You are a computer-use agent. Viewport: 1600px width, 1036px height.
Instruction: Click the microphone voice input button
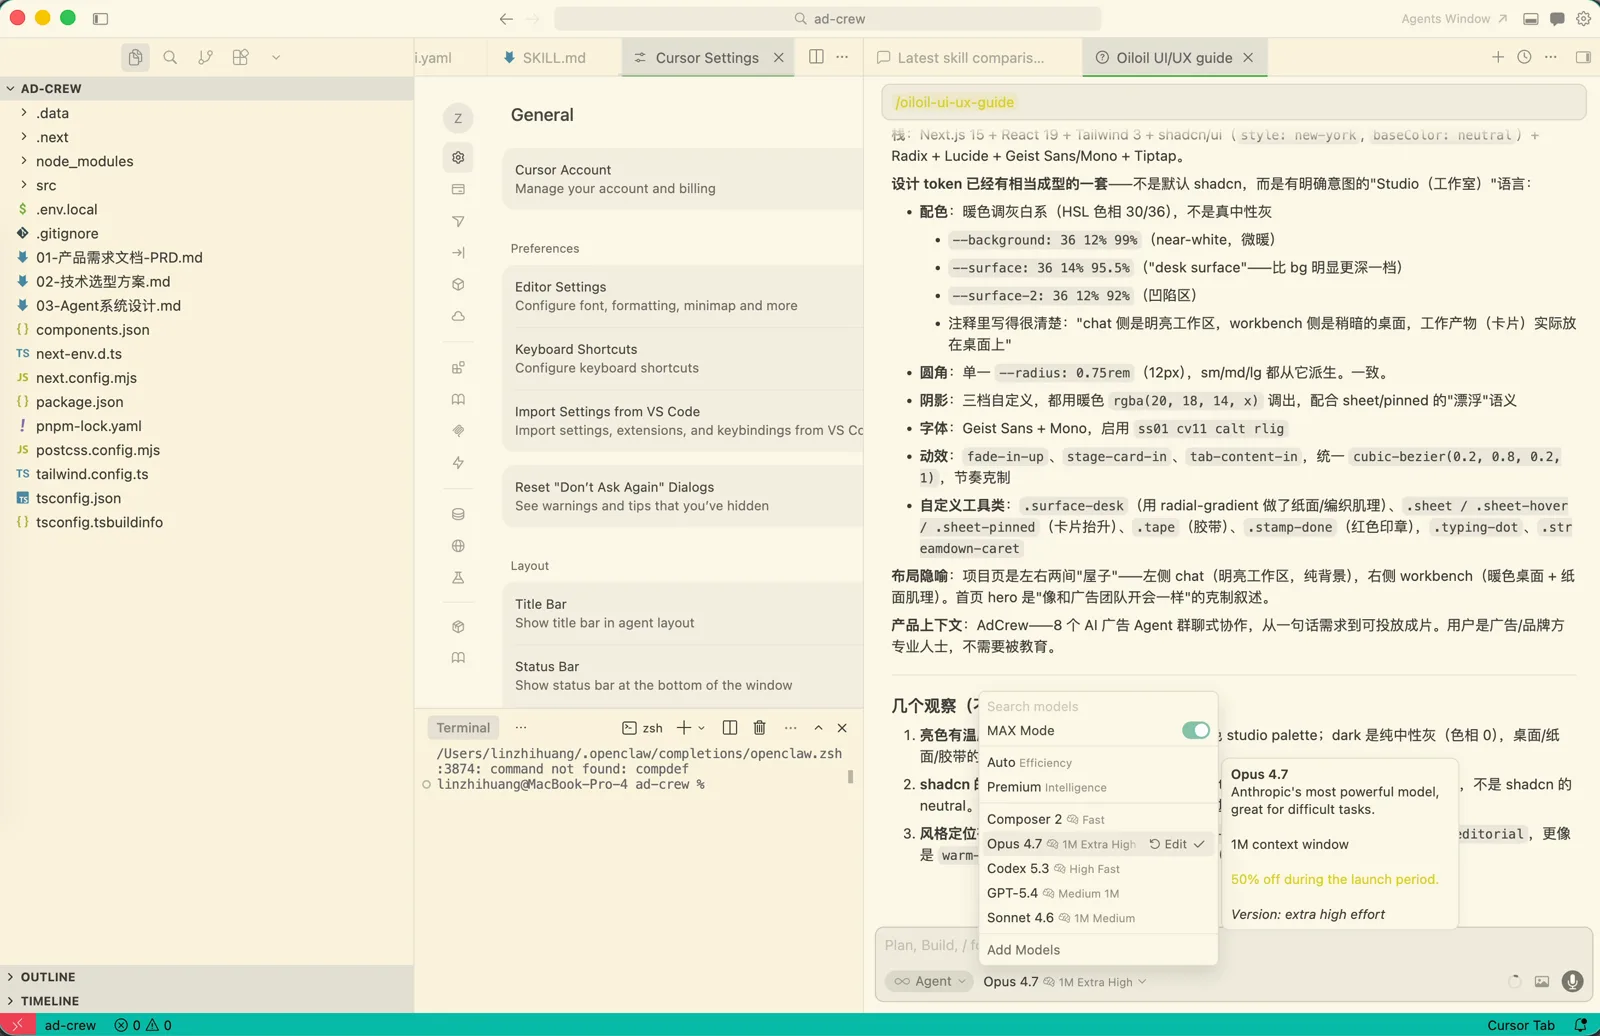1572,981
